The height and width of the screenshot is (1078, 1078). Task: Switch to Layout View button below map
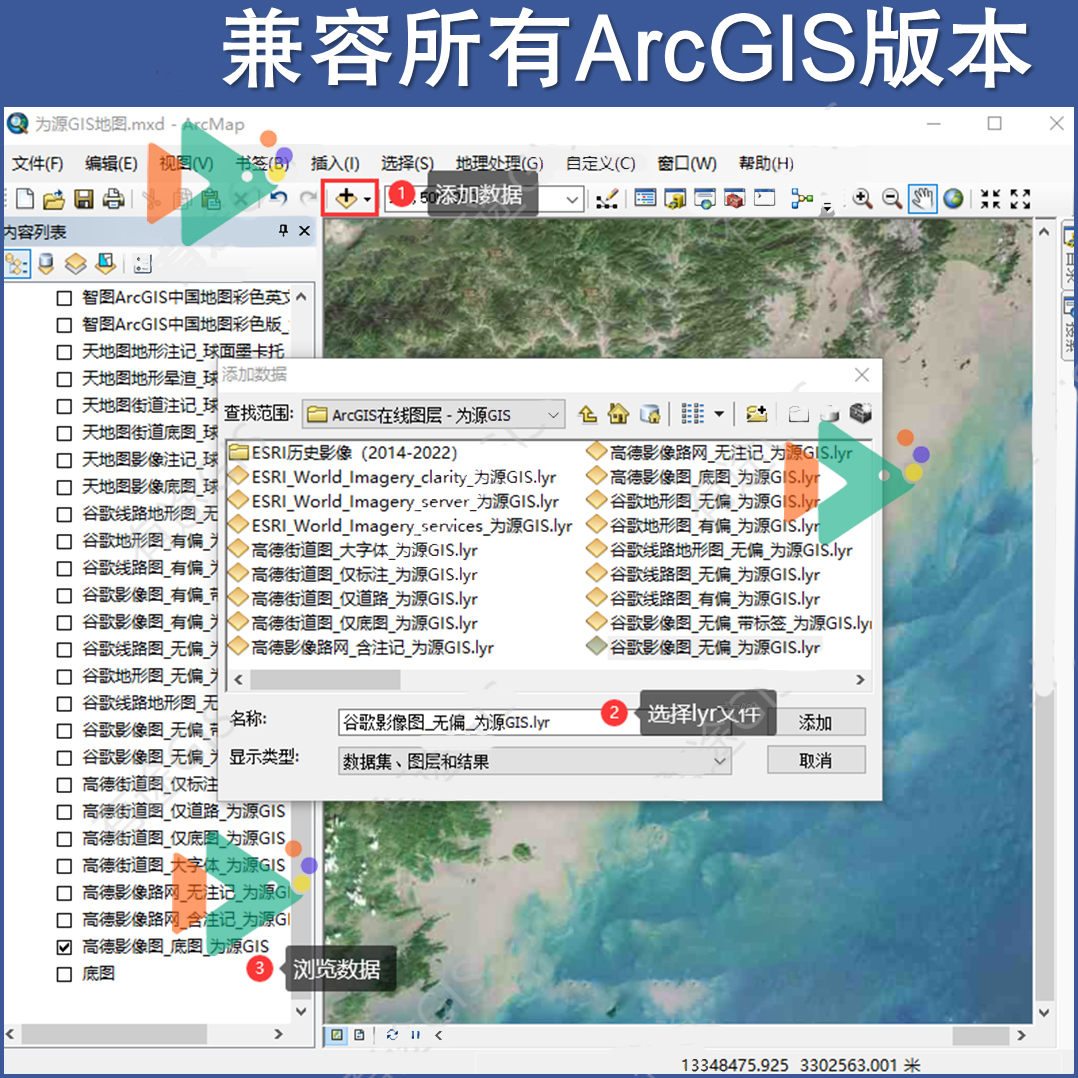359,1035
